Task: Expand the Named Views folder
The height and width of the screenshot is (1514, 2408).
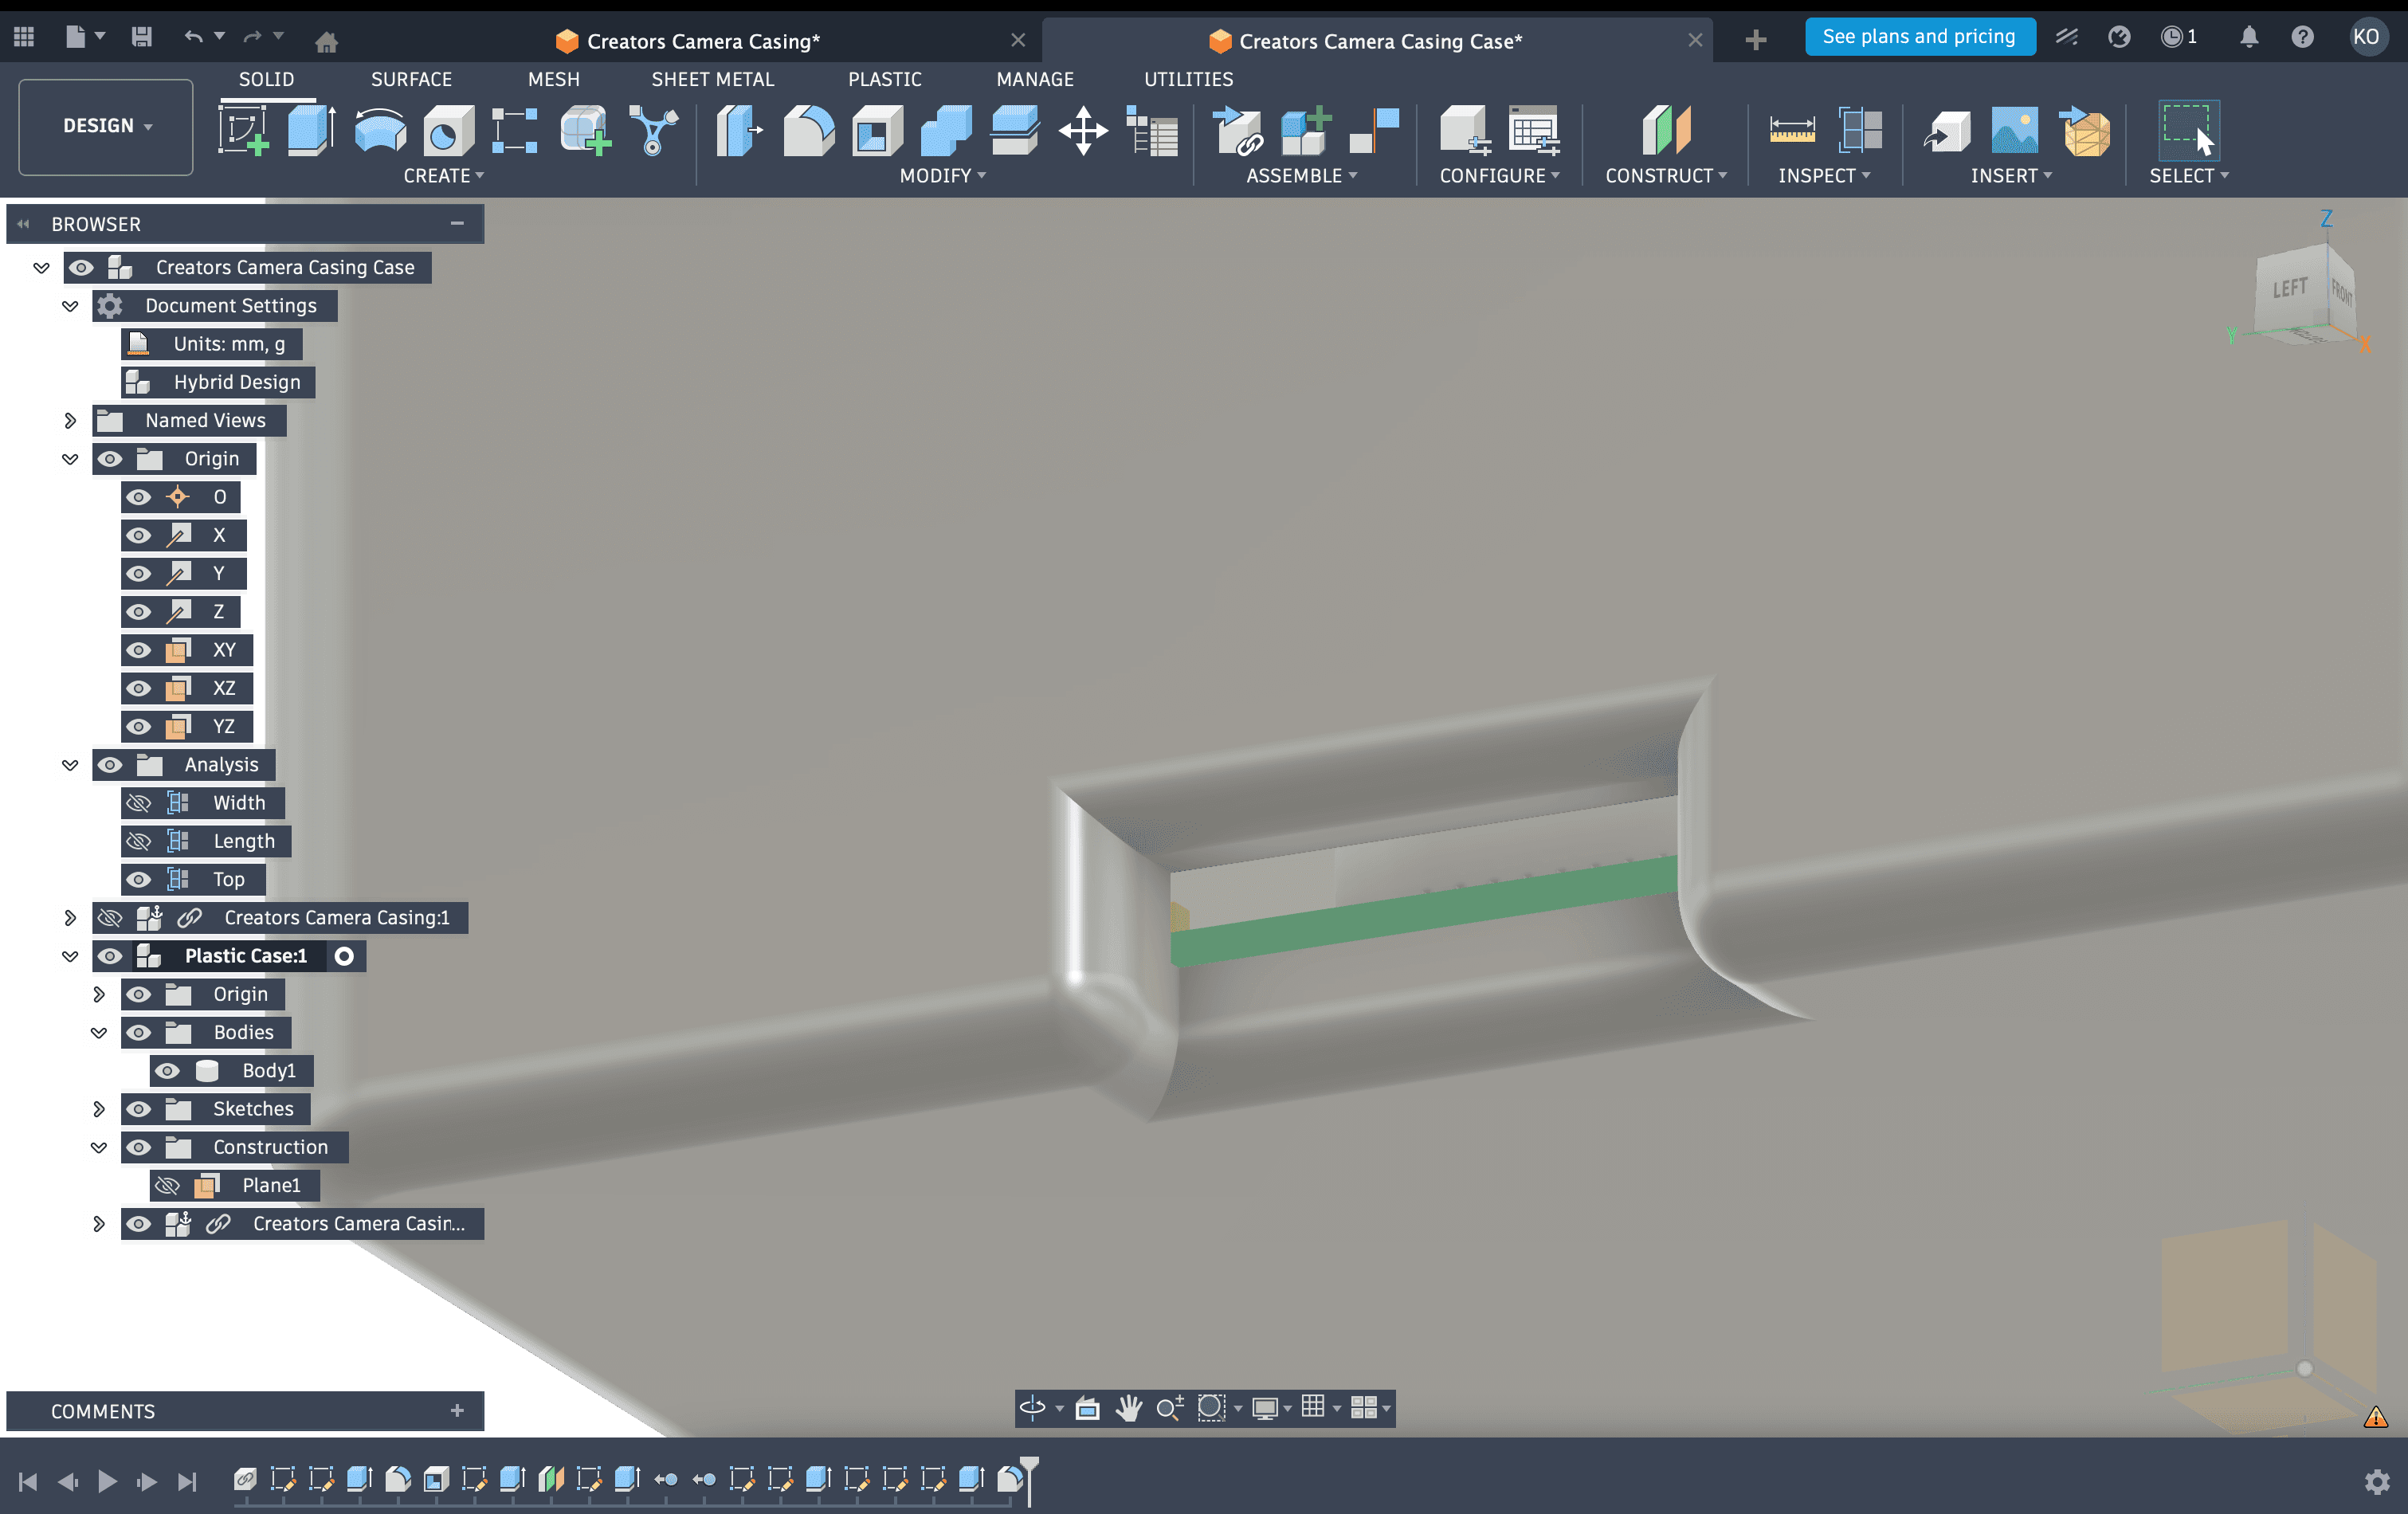Action: click(70, 420)
